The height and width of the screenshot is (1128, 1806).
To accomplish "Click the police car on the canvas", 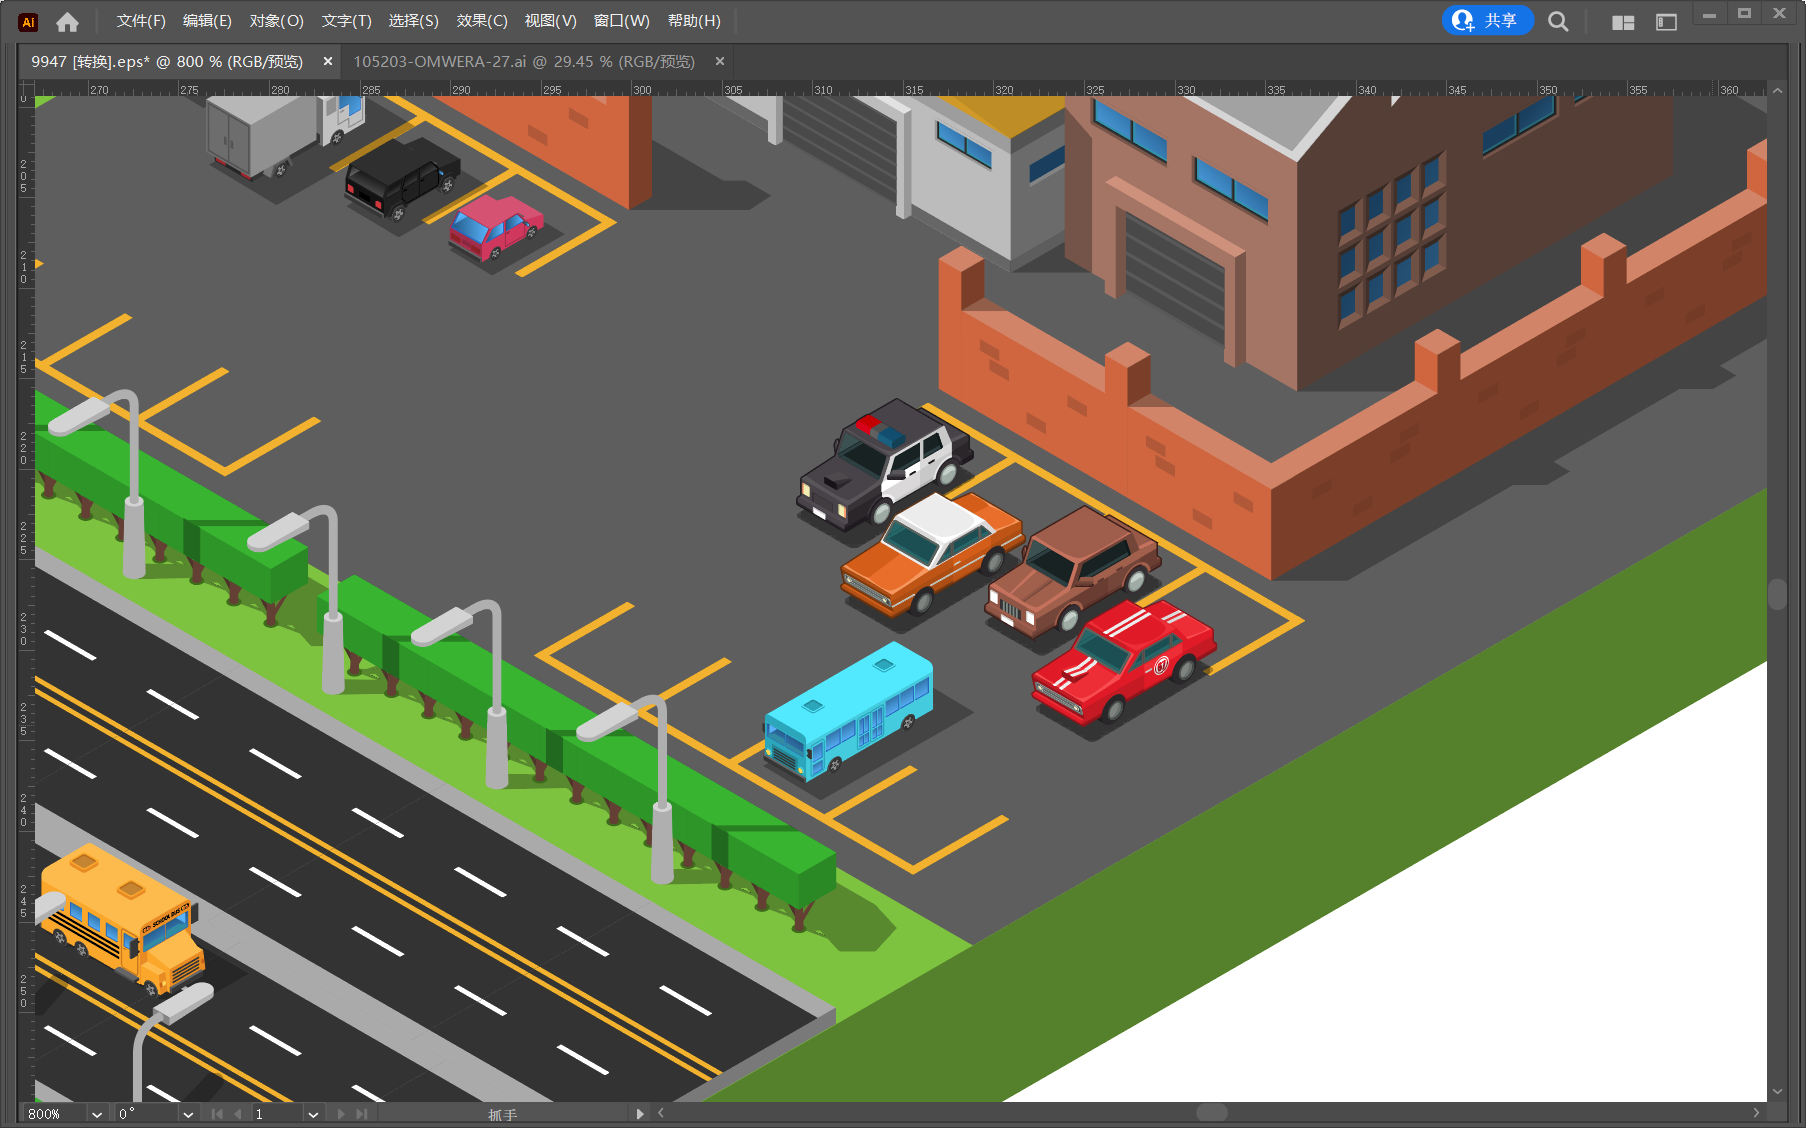I will coord(884,463).
